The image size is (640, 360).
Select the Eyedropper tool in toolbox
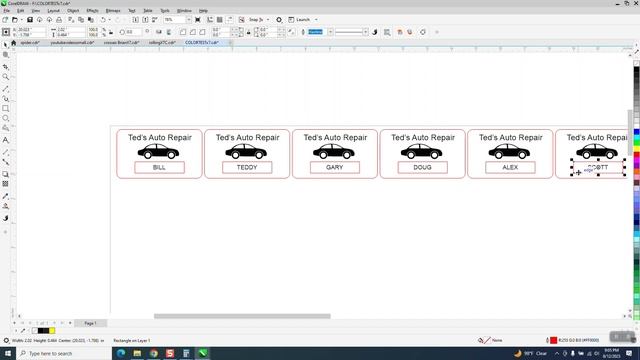(6, 196)
